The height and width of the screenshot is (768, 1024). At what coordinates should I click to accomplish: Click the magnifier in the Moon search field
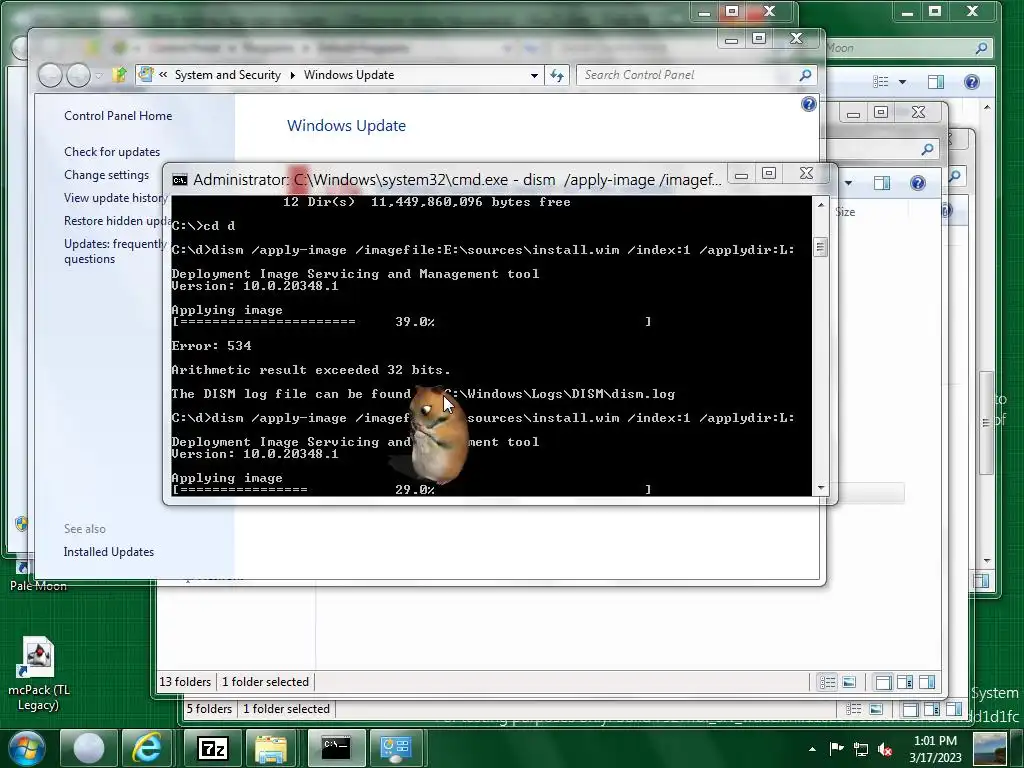(x=981, y=48)
